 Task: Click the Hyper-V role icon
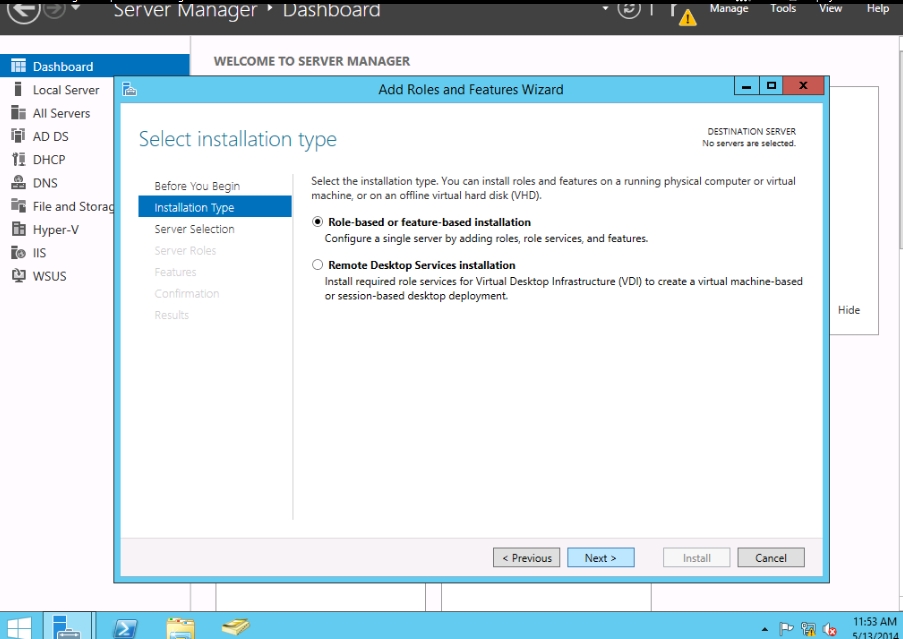pyautogui.click(x=18, y=229)
